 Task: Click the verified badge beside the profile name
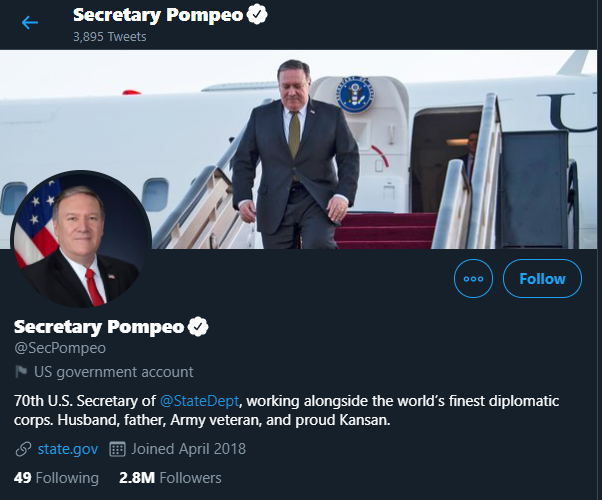pos(199,327)
